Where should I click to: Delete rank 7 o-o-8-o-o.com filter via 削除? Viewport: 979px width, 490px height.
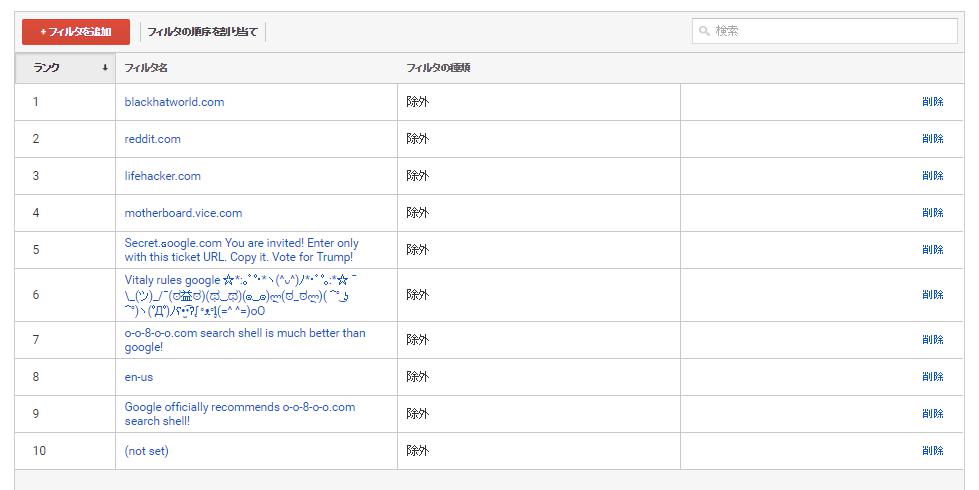(933, 340)
